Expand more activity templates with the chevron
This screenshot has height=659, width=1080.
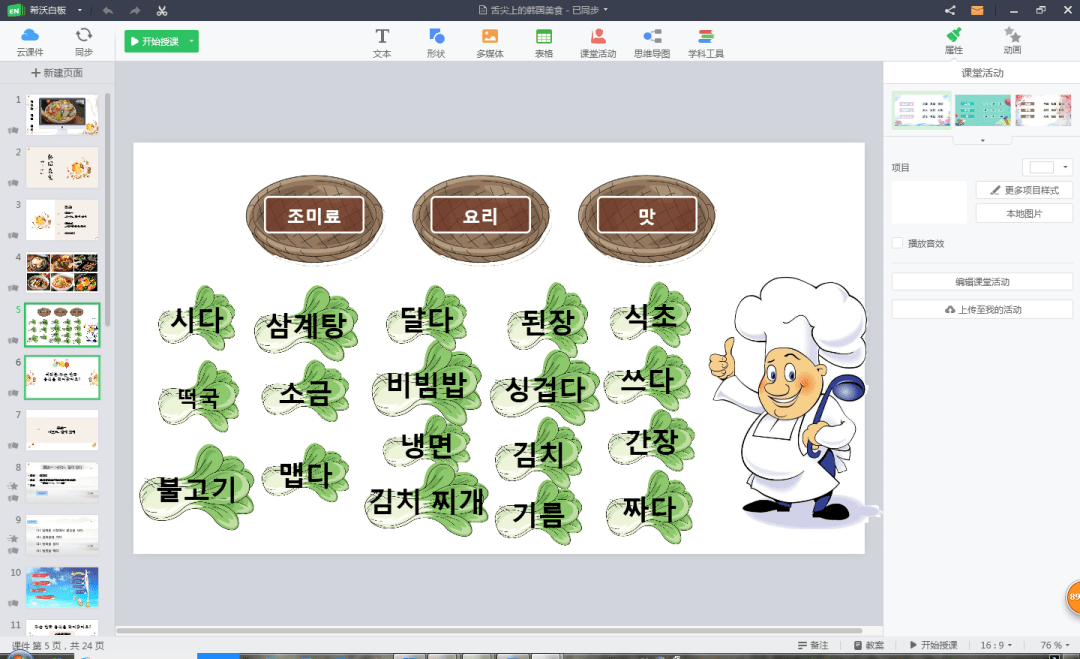pyautogui.click(x=982, y=140)
